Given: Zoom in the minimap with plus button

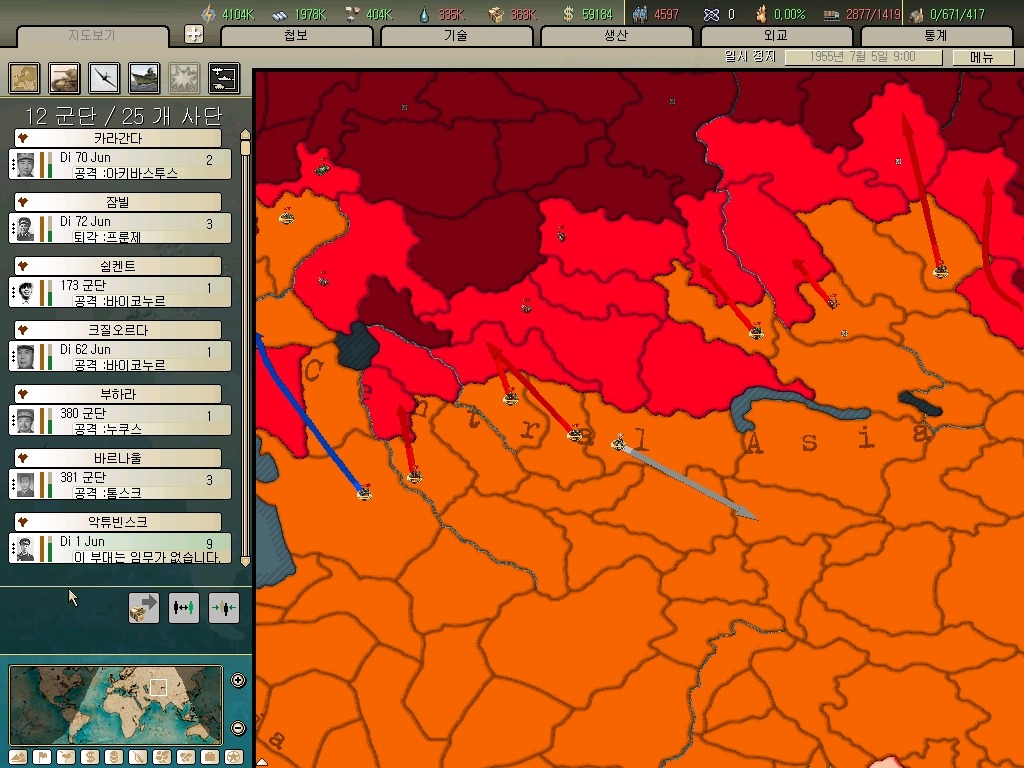Looking at the screenshot, I should point(238,680).
